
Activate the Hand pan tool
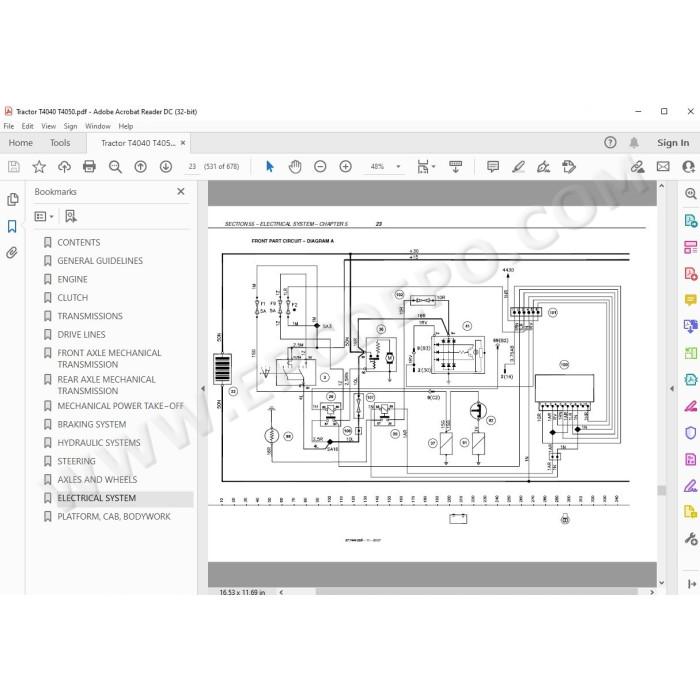tap(295, 167)
